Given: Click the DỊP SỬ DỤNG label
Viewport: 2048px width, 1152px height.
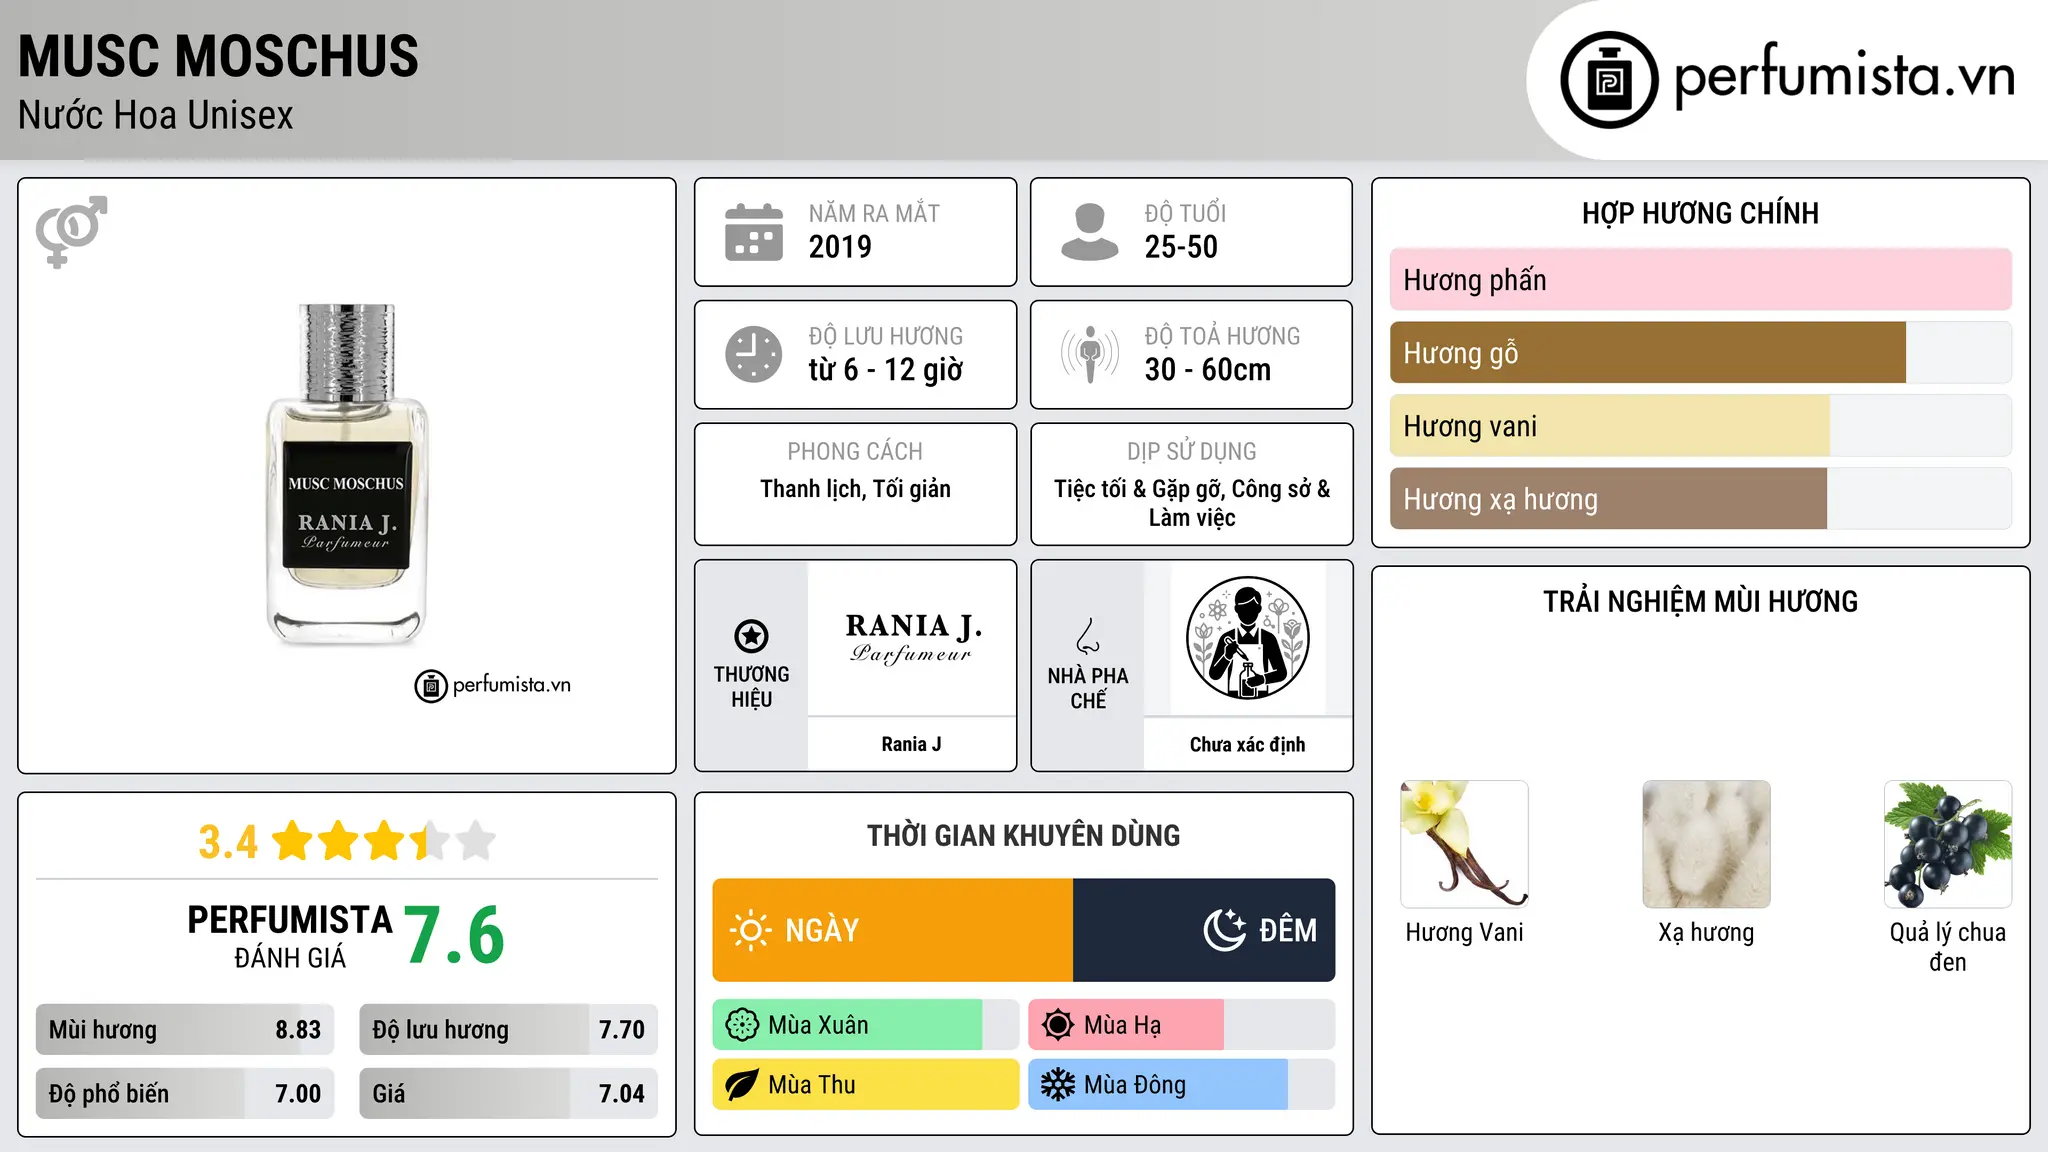Looking at the screenshot, I should [1192, 451].
